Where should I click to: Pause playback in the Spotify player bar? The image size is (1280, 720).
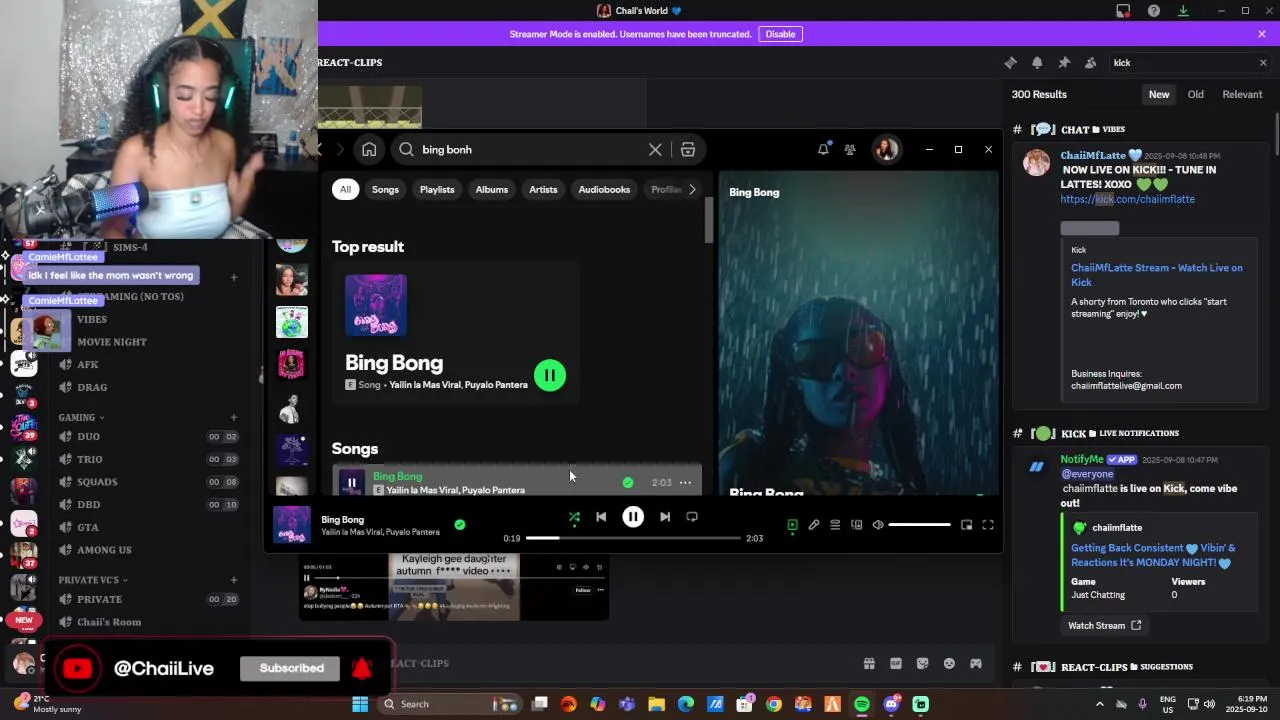tap(633, 517)
